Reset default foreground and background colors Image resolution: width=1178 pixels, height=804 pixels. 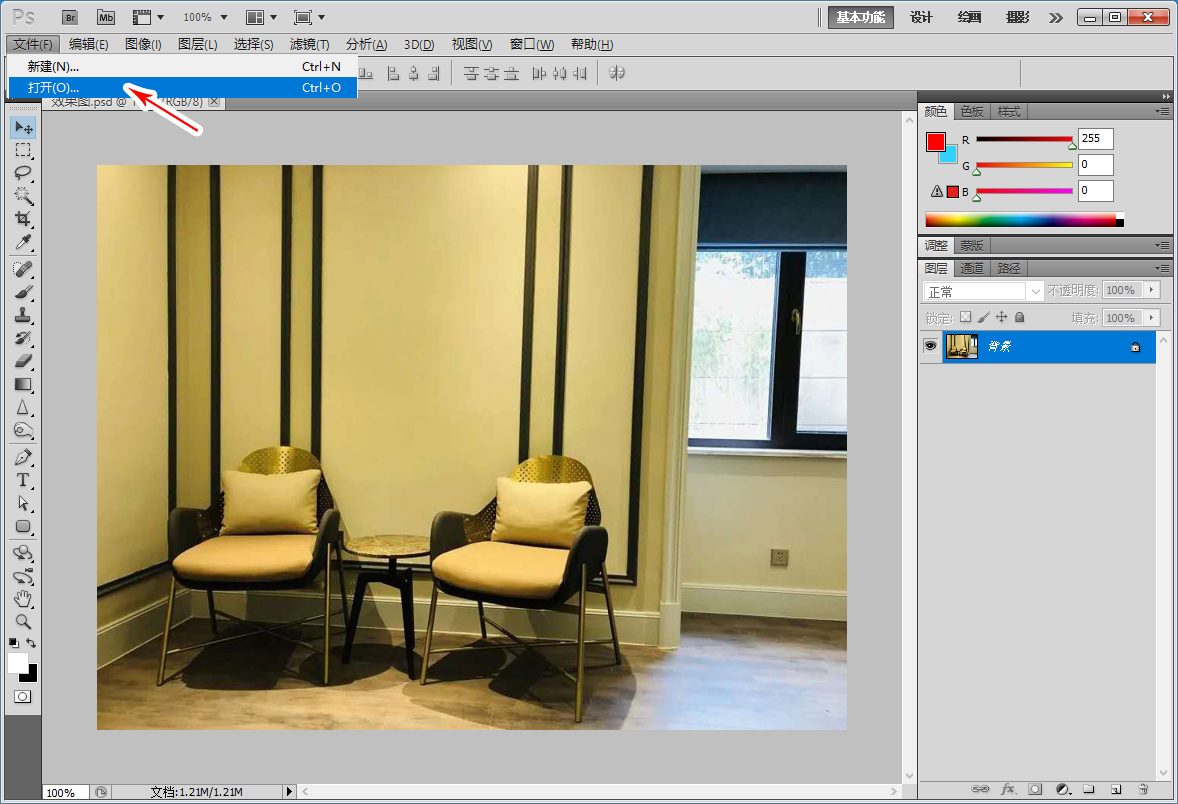tap(14, 643)
